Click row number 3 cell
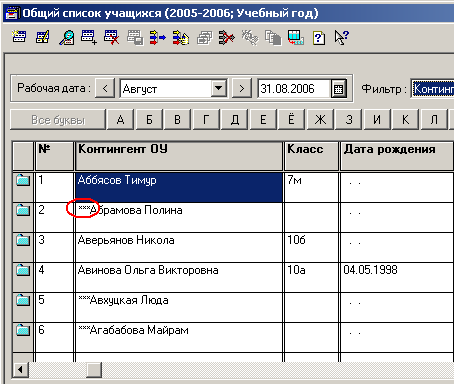Viewport: 454px width, 384px height. pos(54,247)
